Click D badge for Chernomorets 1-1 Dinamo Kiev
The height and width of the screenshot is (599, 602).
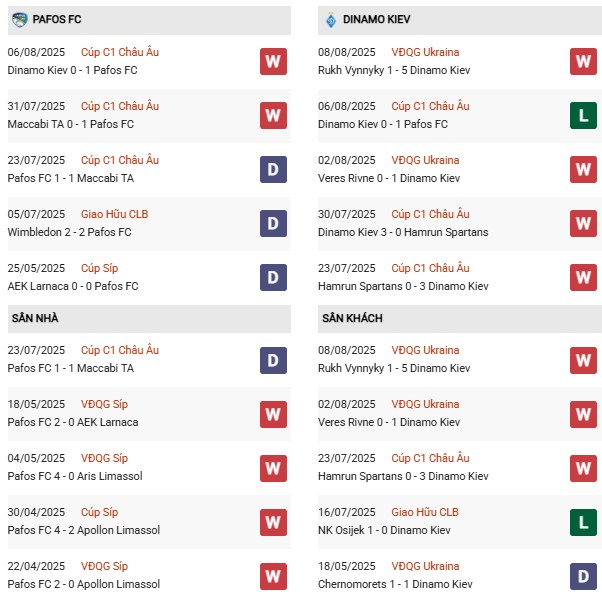[x=583, y=575]
